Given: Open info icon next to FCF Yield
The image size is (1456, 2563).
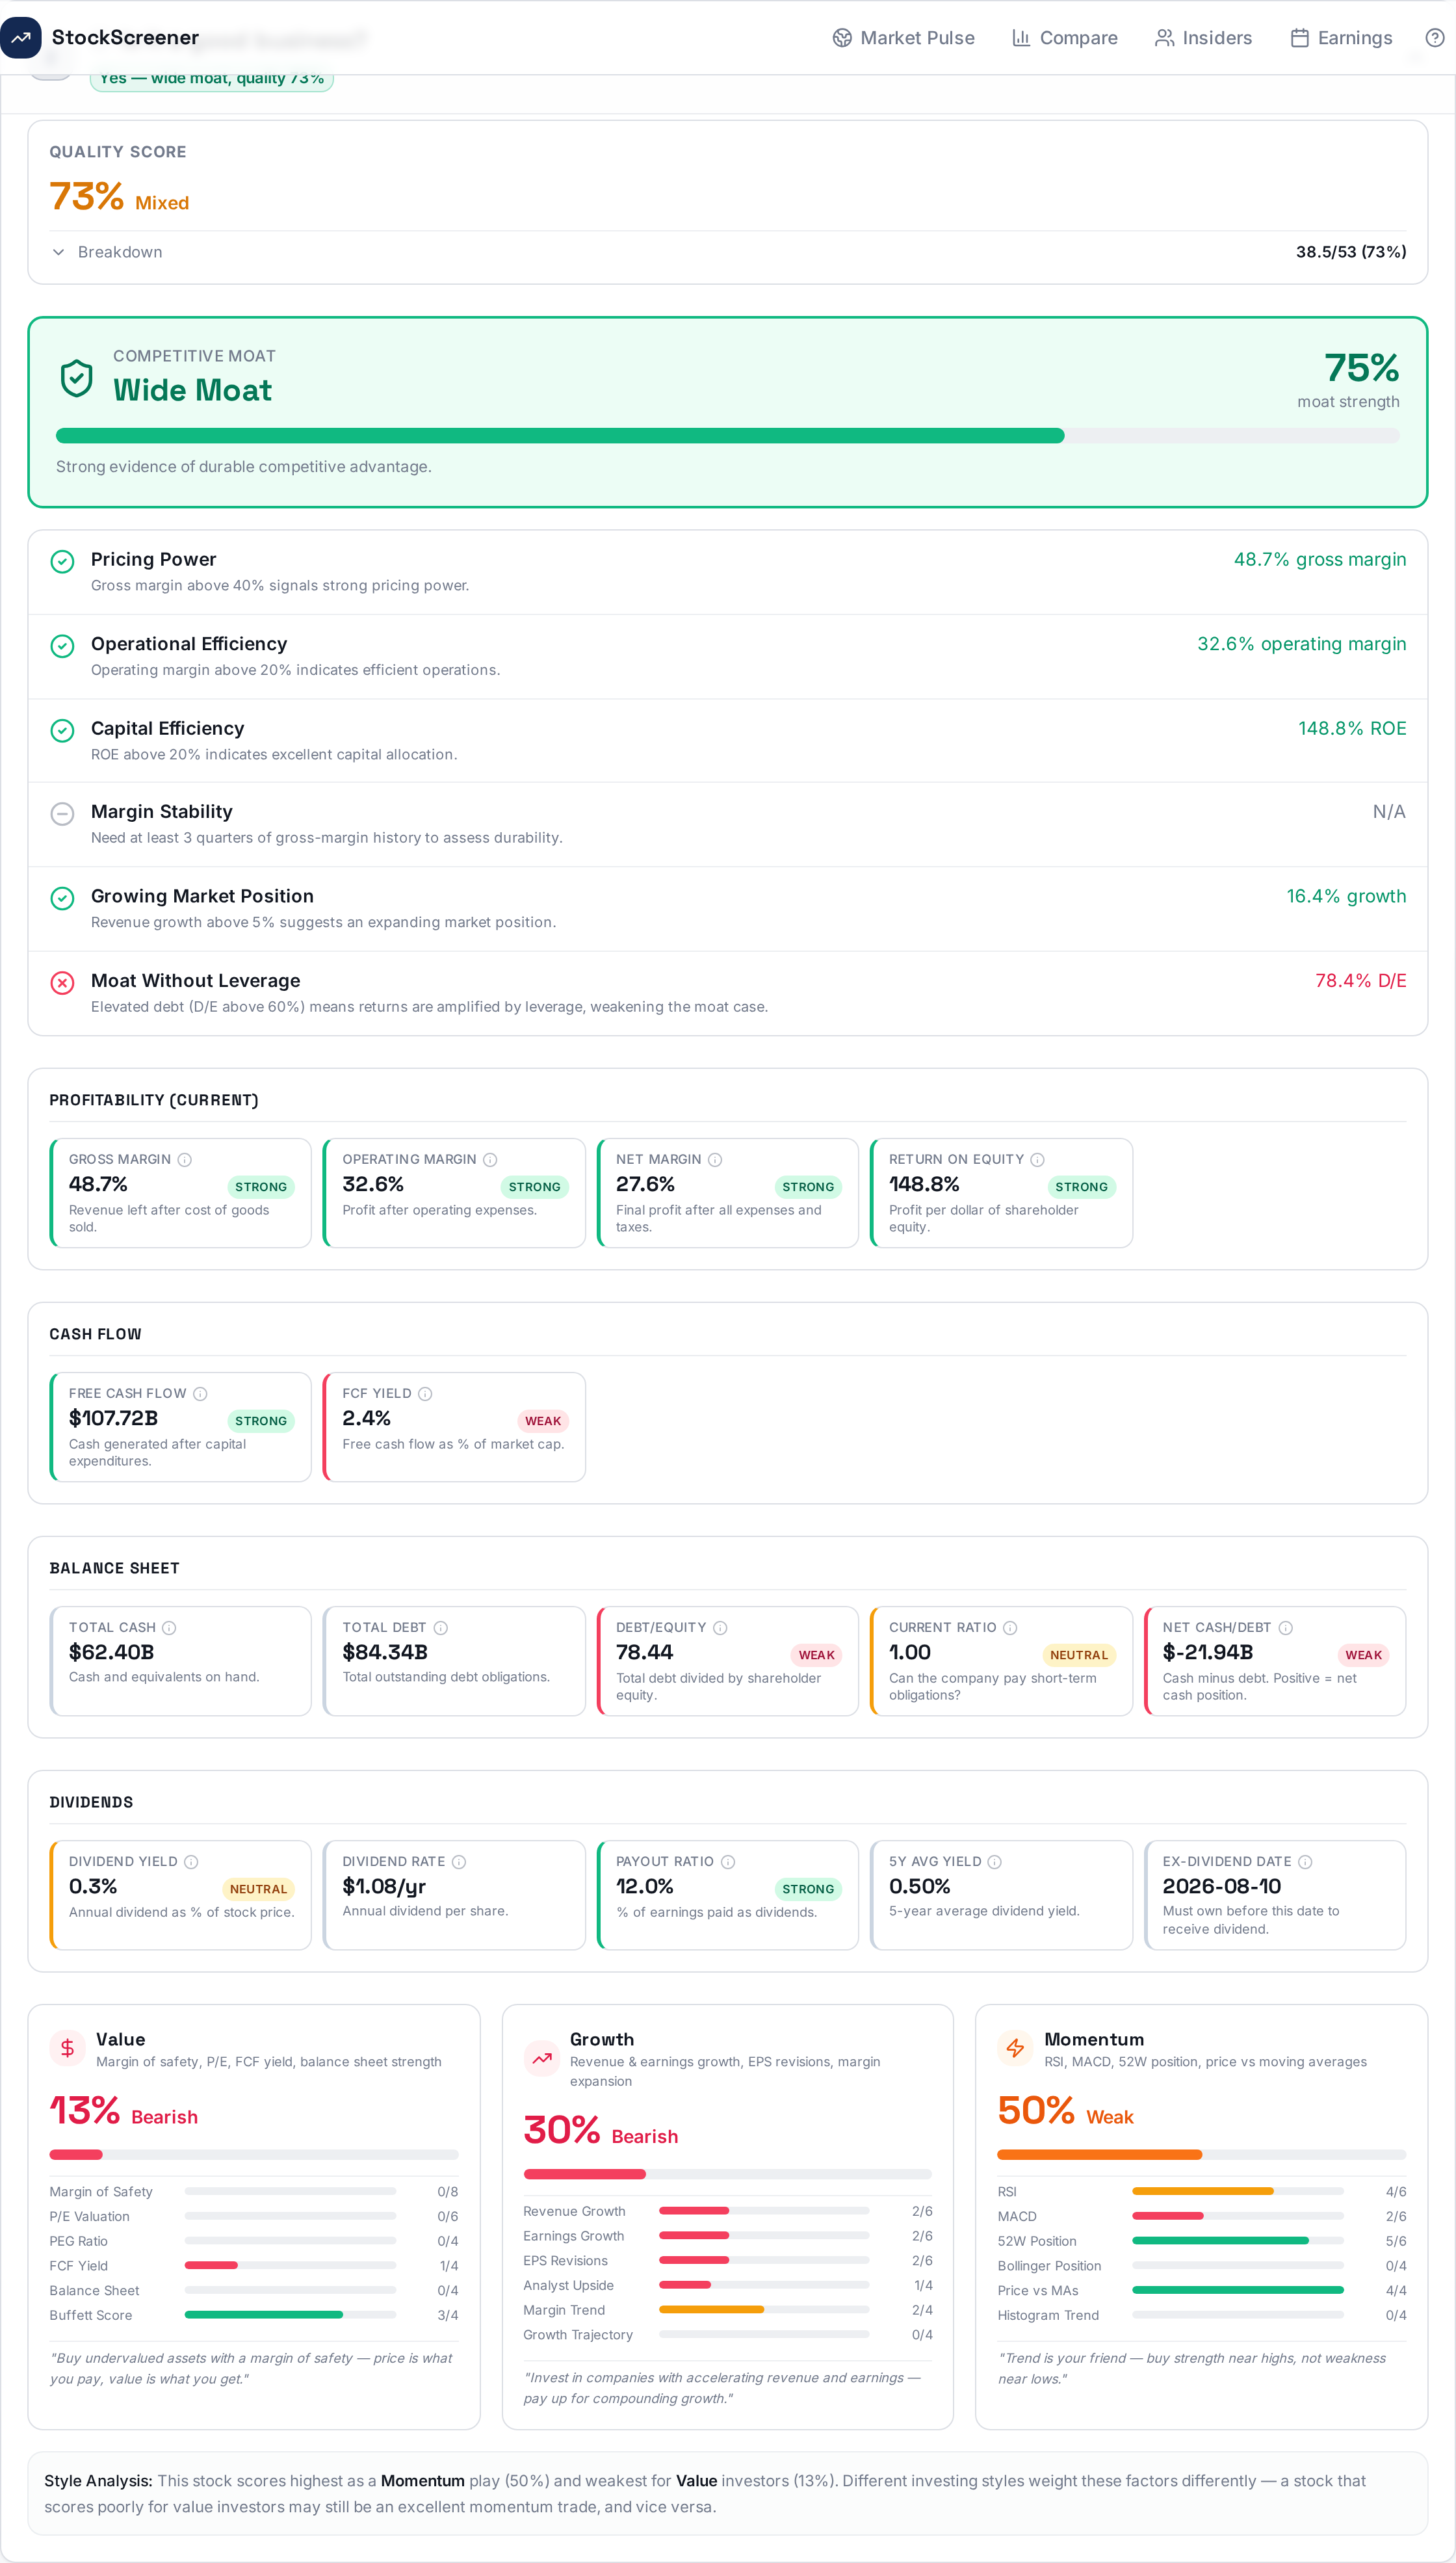Looking at the screenshot, I should click(425, 1394).
